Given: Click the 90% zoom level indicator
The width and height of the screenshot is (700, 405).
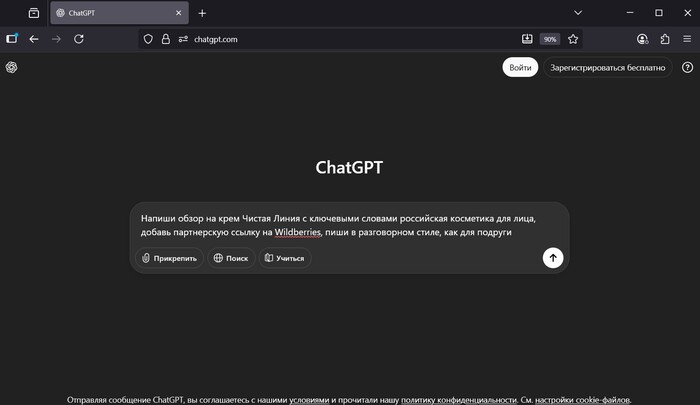Looking at the screenshot, I should [x=550, y=39].
